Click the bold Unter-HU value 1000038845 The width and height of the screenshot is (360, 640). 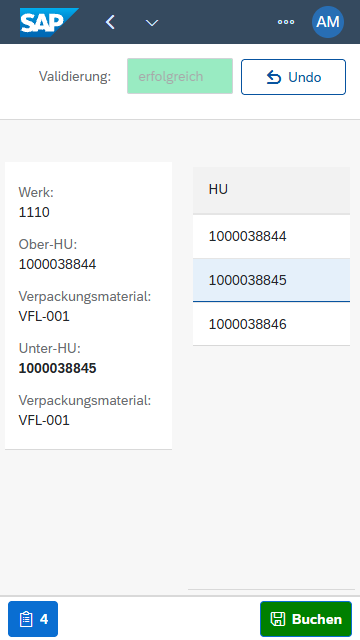(58, 368)
